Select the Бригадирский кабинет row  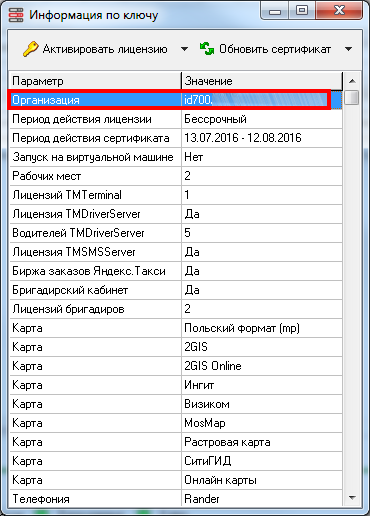(x=176, y=290)
